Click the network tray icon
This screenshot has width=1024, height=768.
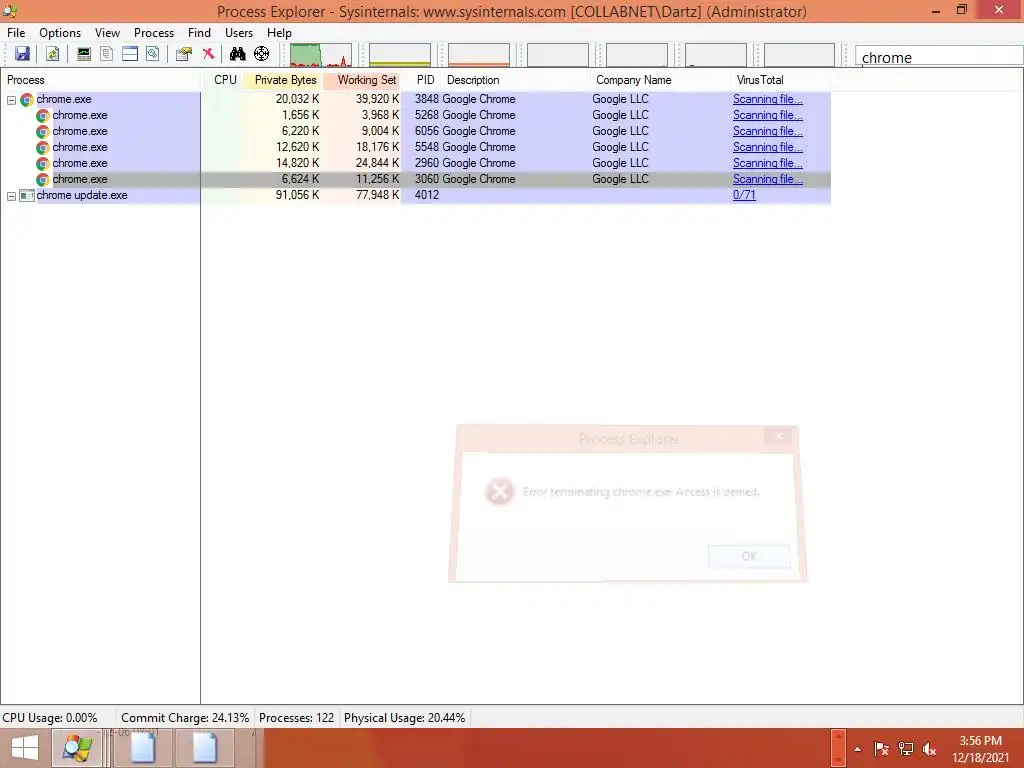905,749
